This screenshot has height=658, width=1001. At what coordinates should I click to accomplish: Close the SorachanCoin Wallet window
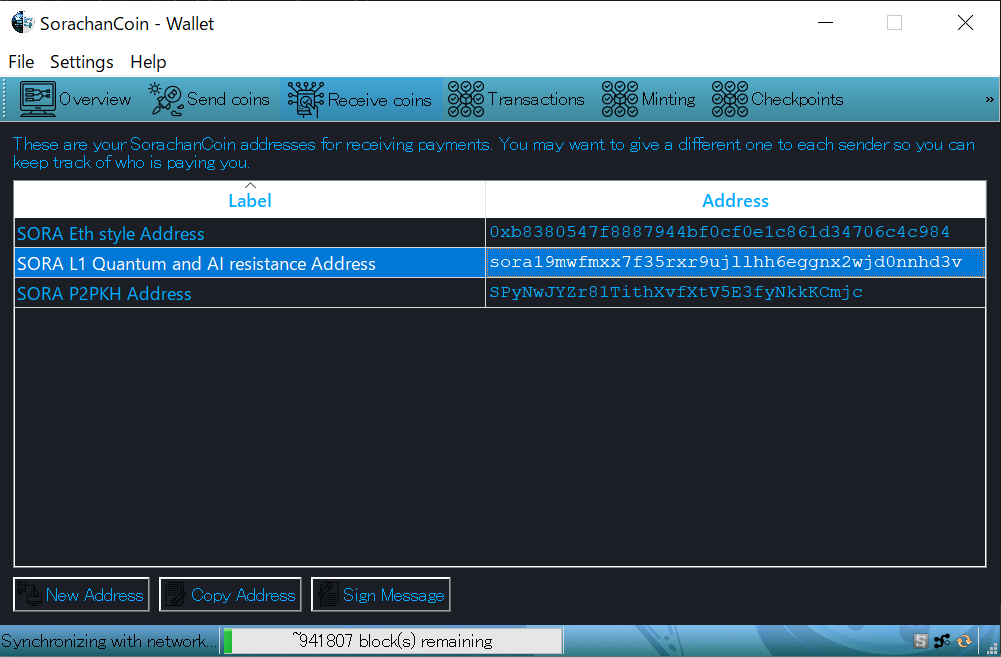tap(965, 23)
